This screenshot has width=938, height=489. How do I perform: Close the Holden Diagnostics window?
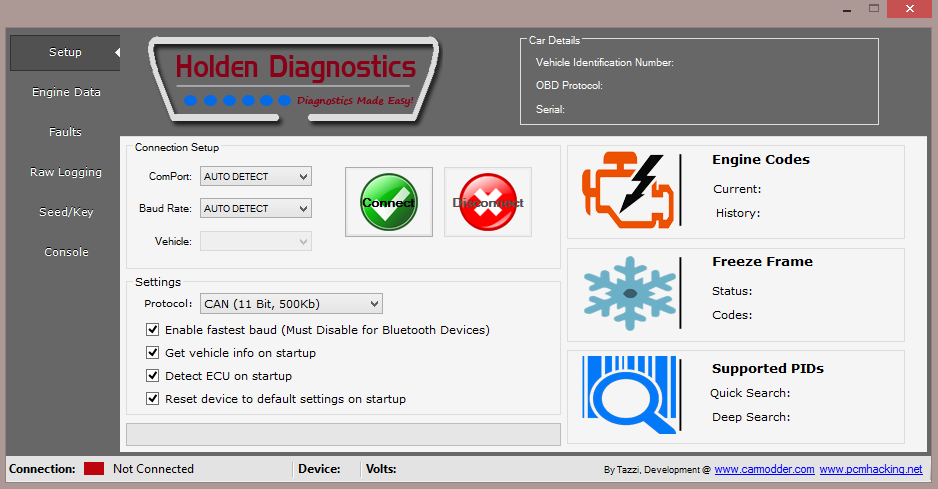(x=910, y=9)
